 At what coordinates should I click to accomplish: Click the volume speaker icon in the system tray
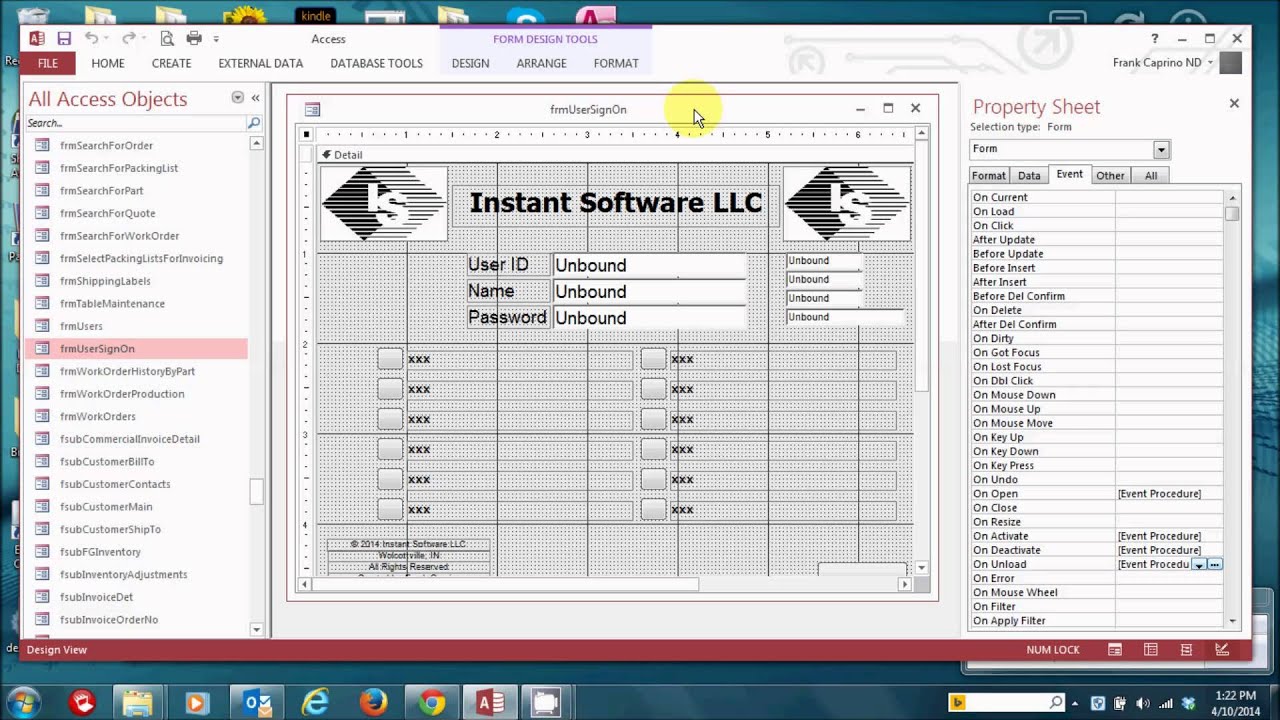(x=1143, y=703)
